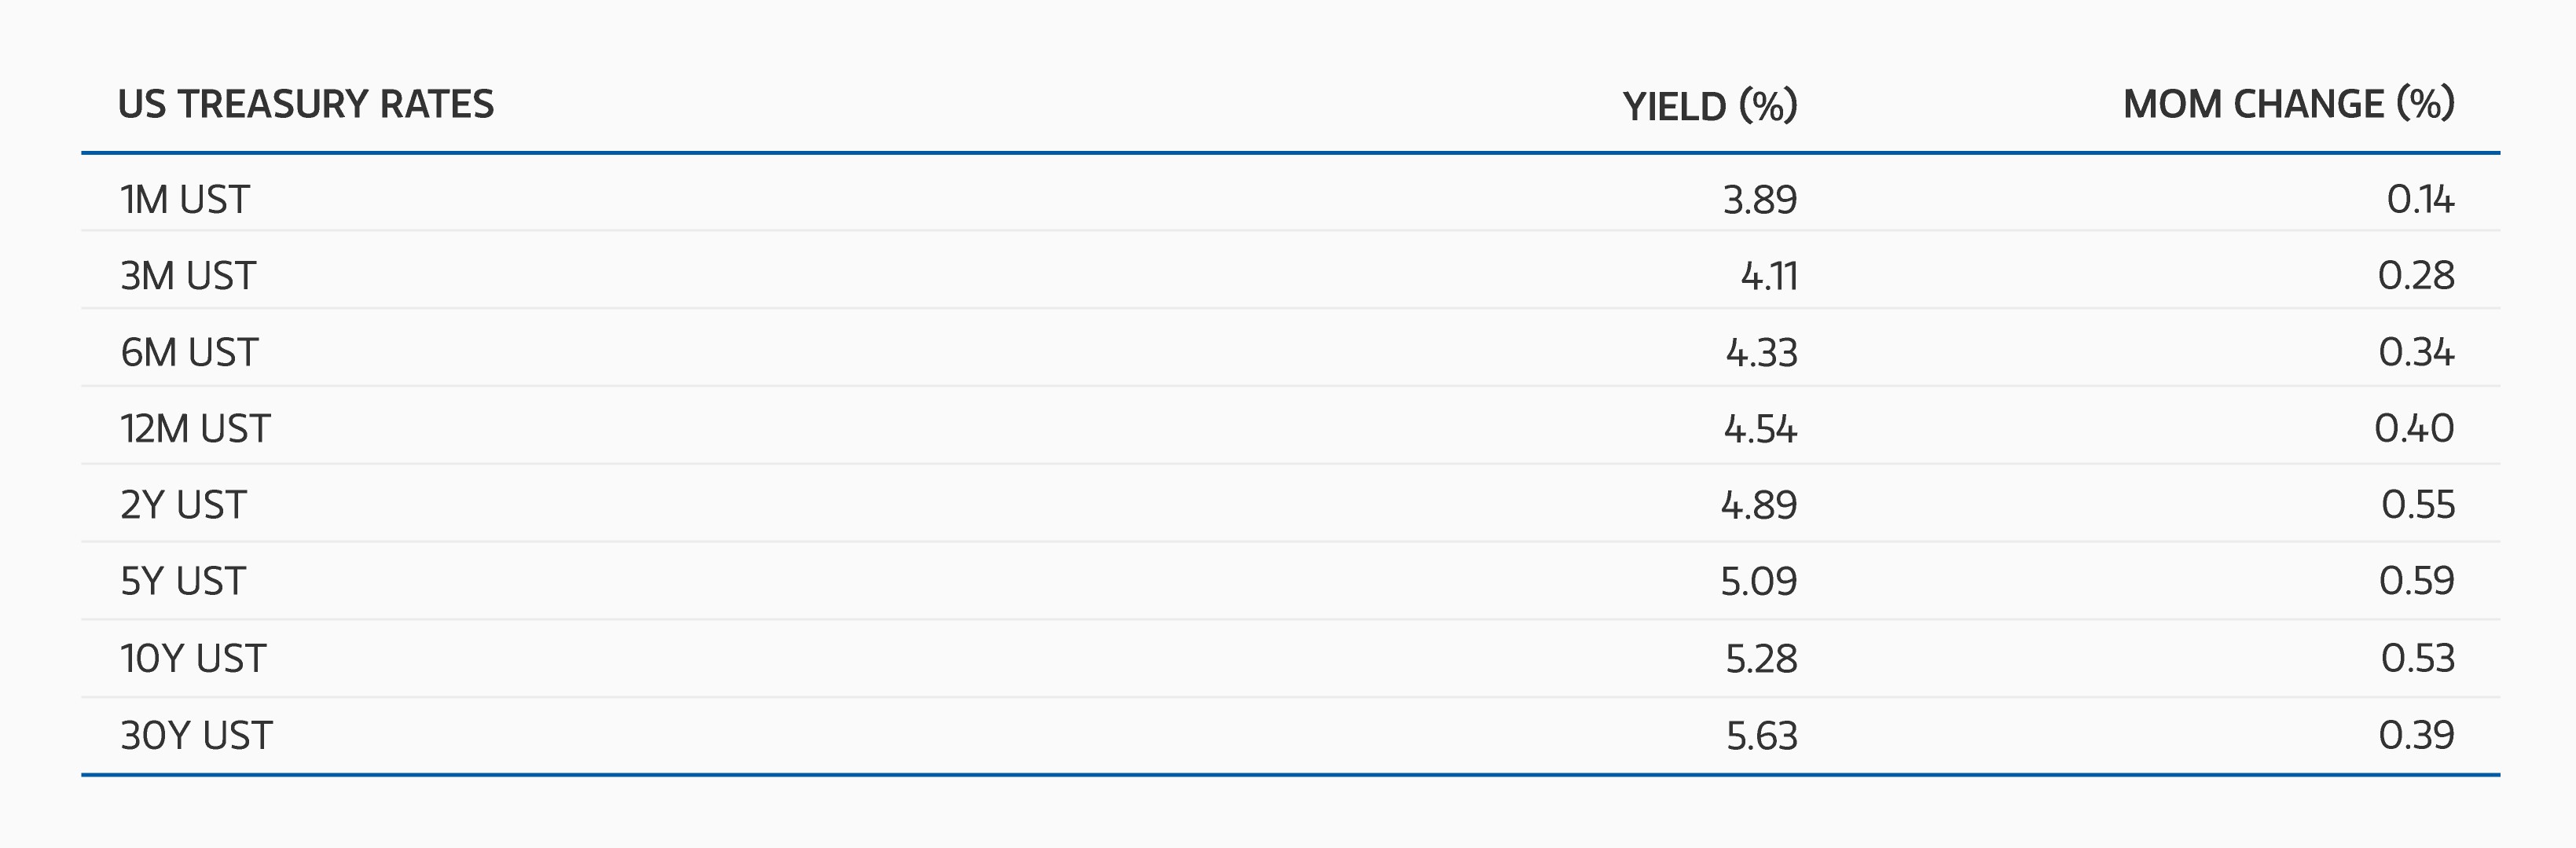
Task: Select the 30Y UST row label
Action: (196, 736)
